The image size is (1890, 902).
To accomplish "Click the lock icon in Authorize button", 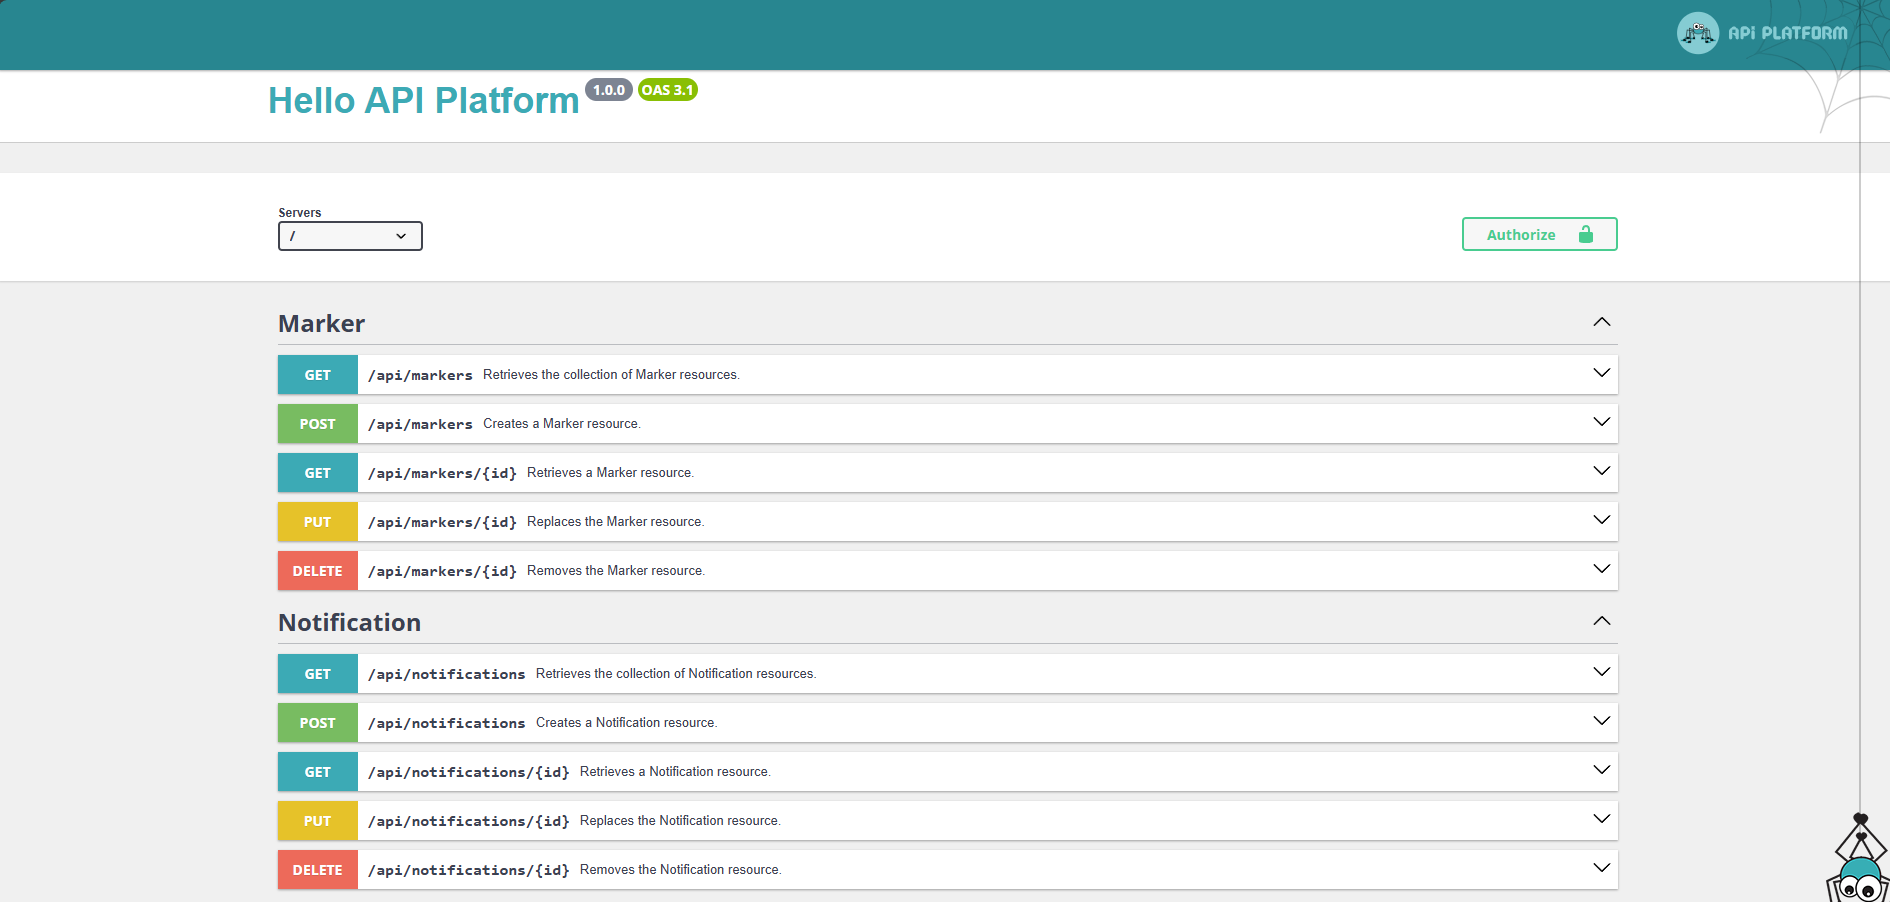I will (x=1585, y=235).
